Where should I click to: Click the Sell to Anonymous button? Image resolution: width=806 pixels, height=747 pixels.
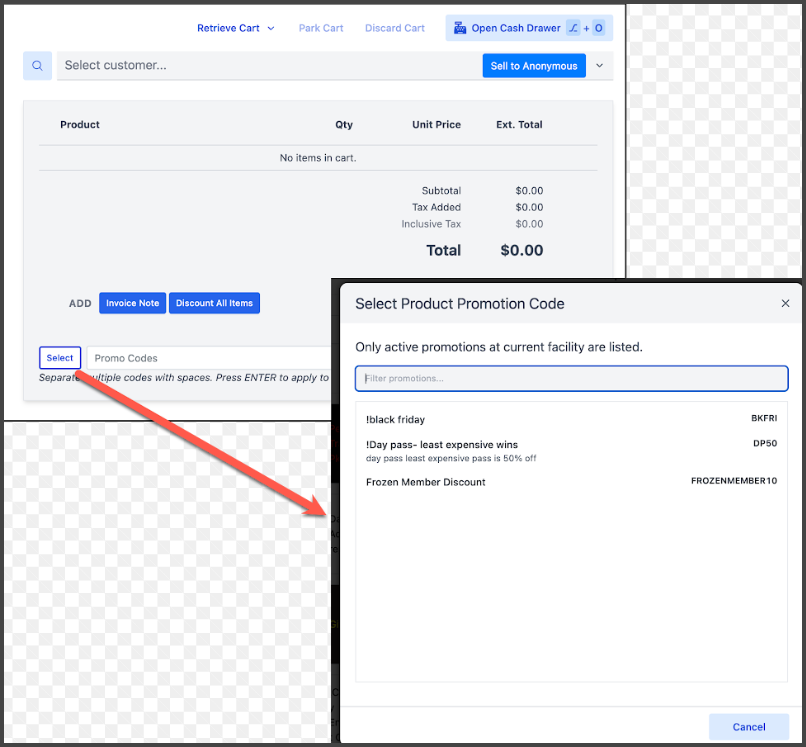click(534, 66)
